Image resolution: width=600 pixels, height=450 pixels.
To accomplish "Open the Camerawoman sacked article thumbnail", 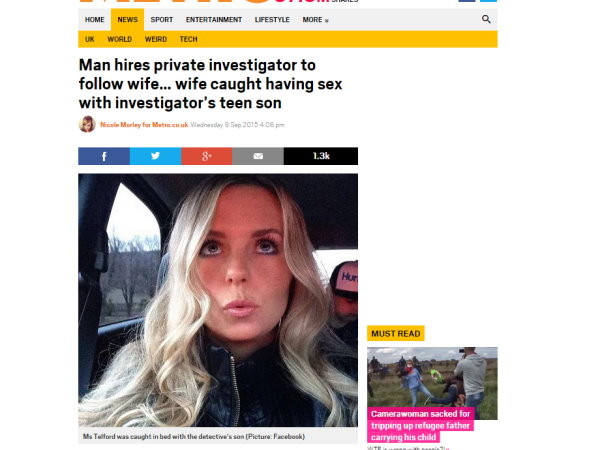I will 432,383.
